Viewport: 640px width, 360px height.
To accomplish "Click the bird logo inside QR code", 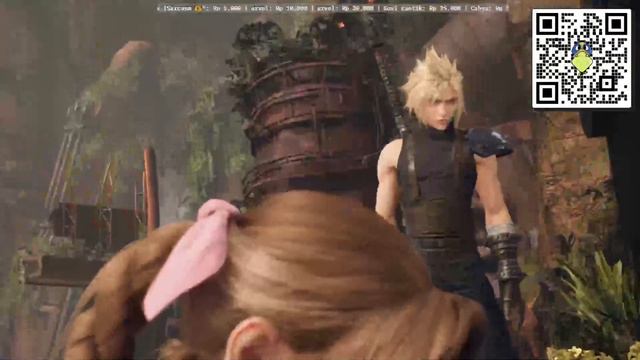I will point(582,57).
